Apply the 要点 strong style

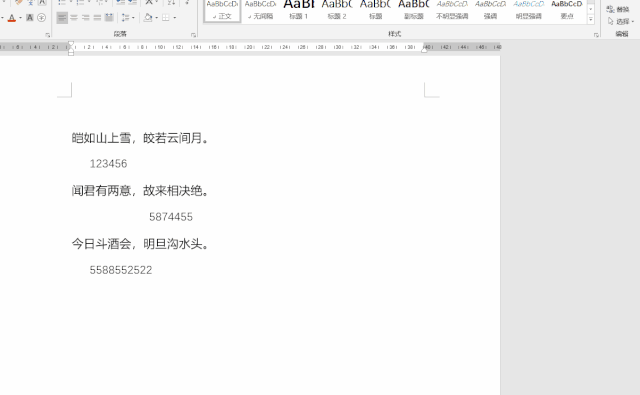click(x=567, y=11)
